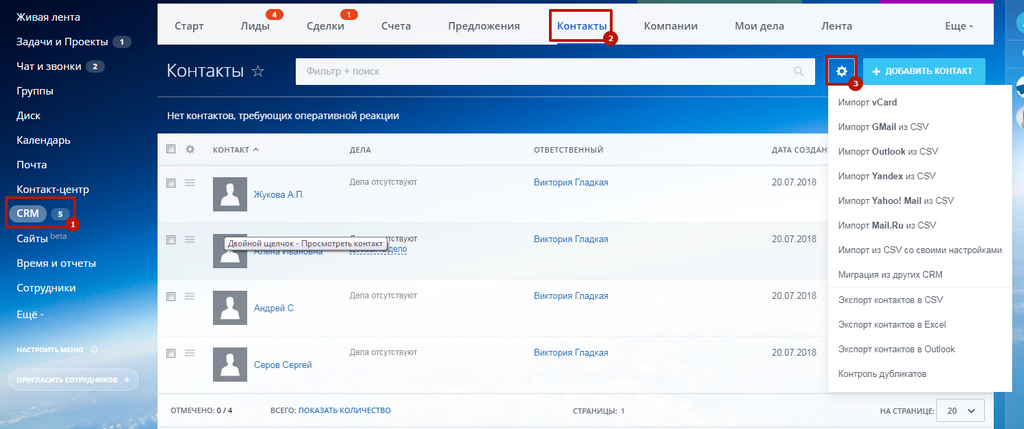Expand the Ещё item in left sidebar

pyautogui.click(x=30, y=315)
